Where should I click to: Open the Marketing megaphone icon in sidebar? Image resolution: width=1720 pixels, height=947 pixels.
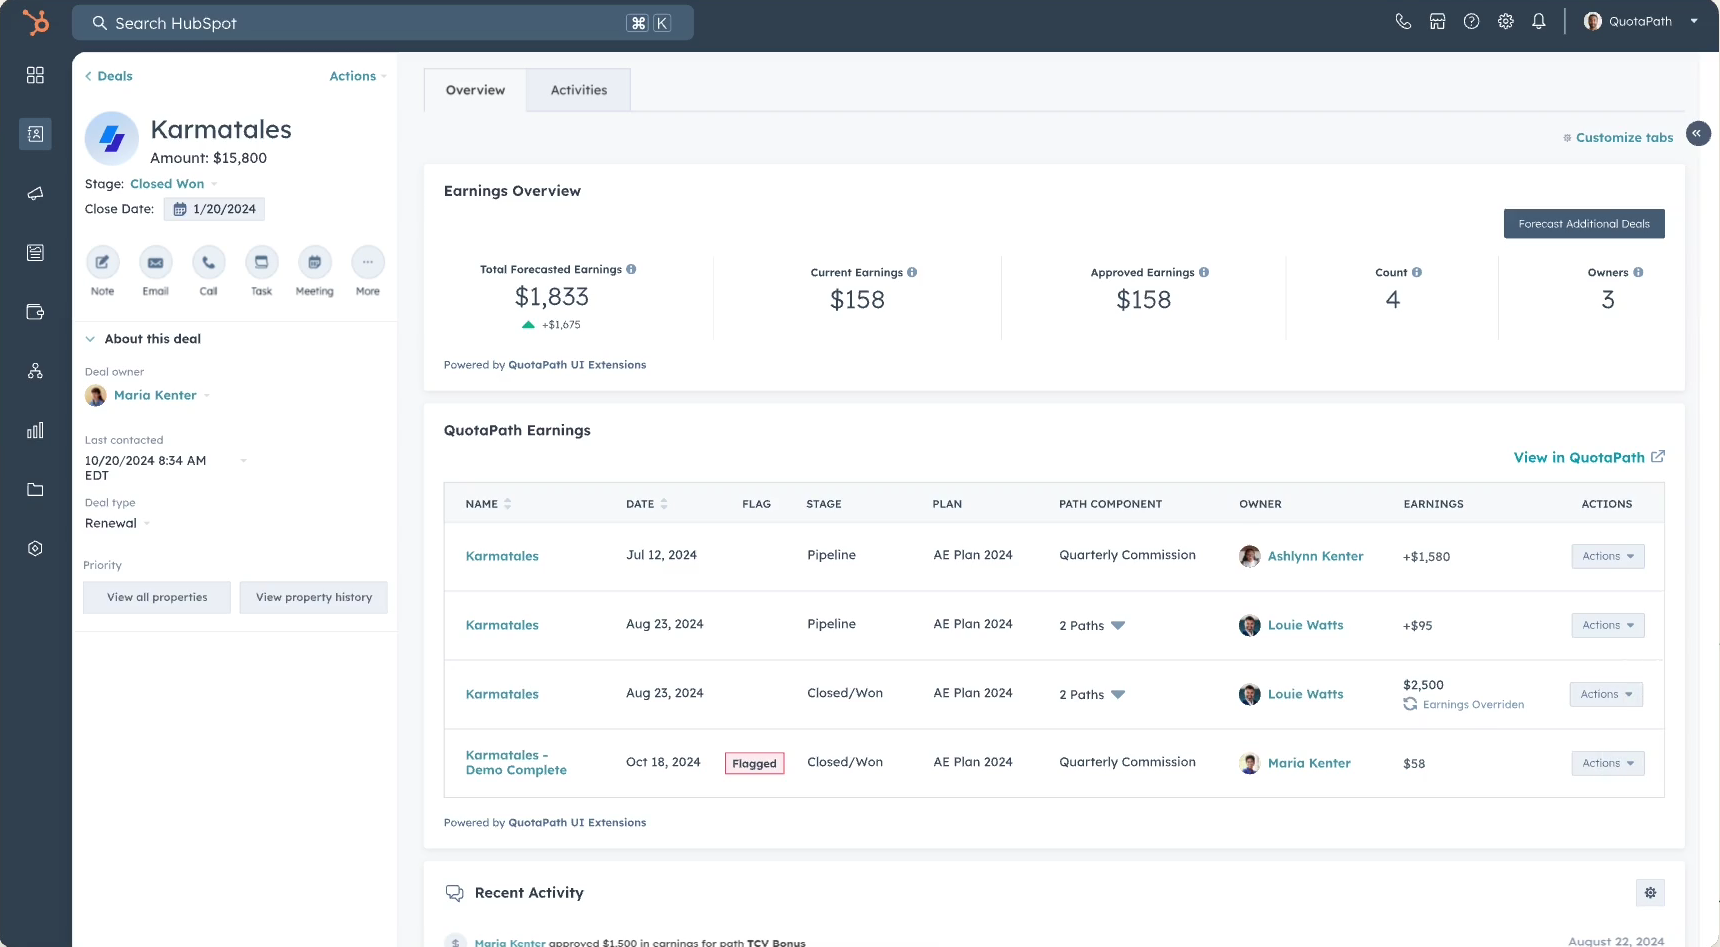pos(35,193)
